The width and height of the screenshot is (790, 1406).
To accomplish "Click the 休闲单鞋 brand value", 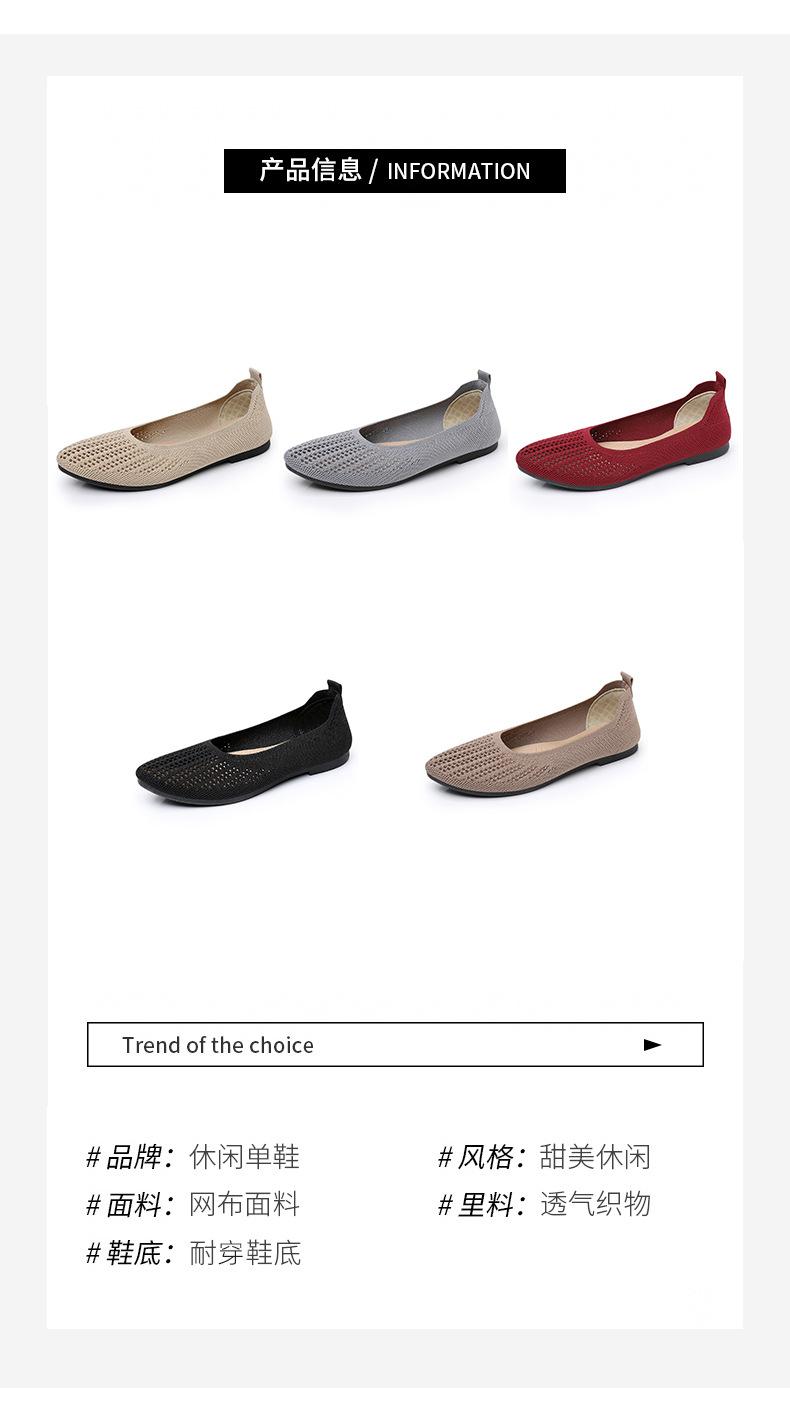I will pos(245,1158).
